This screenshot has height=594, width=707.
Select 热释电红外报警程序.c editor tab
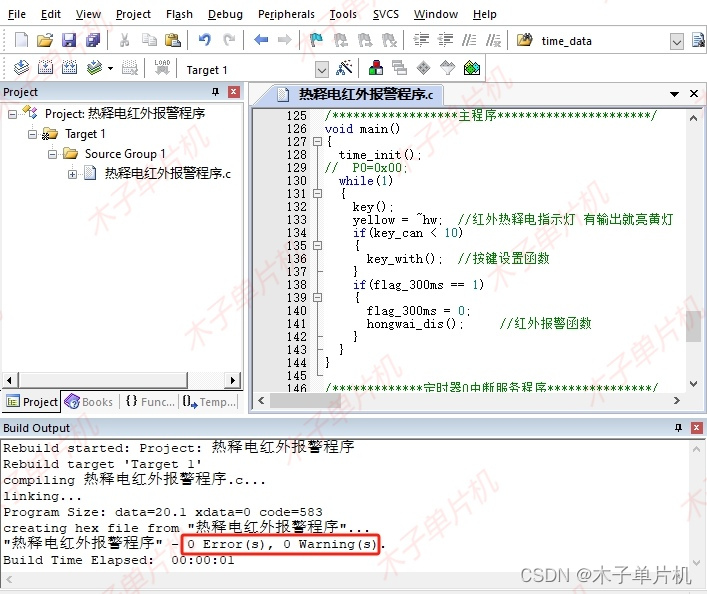(356, 95)
